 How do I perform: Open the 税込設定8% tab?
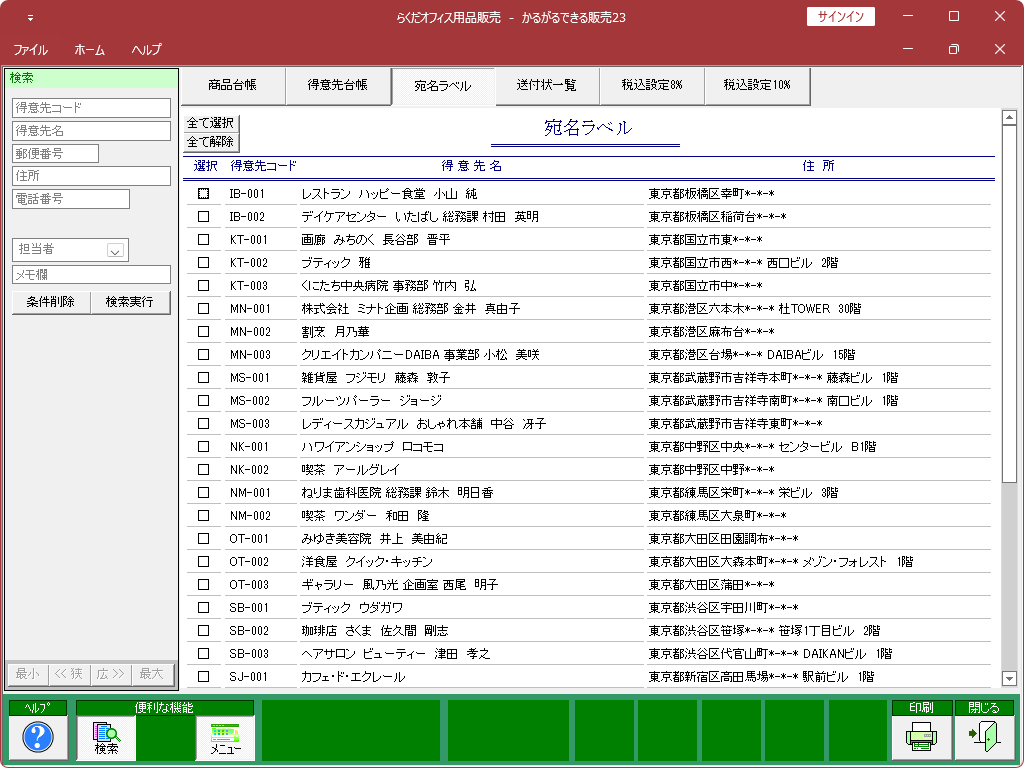coord(652,86)
